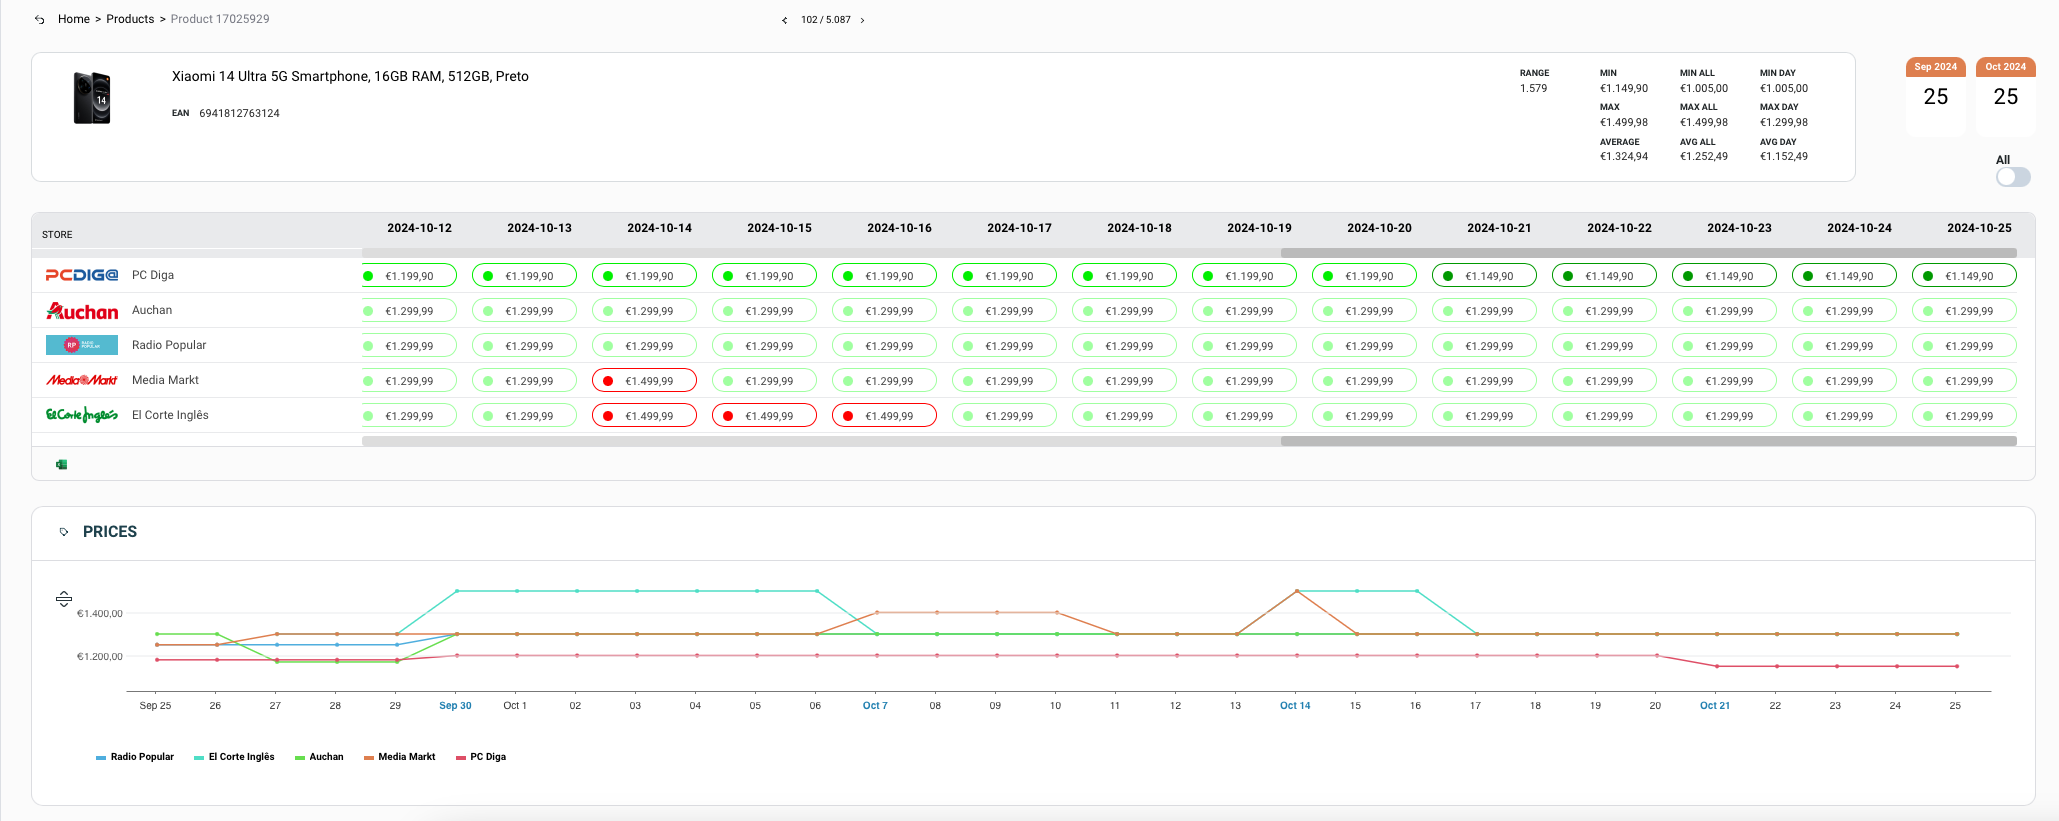Click Media Markt price on 2024-10-23
This screenshot has height=821, width=2059.
pyautogui.click(x=1724, y=381)
